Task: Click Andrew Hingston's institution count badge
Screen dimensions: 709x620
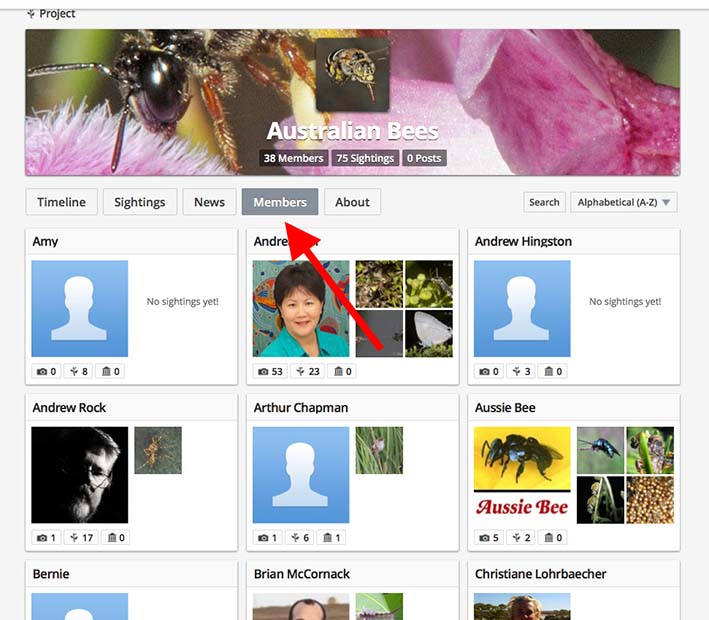Action: pos(553,371)
